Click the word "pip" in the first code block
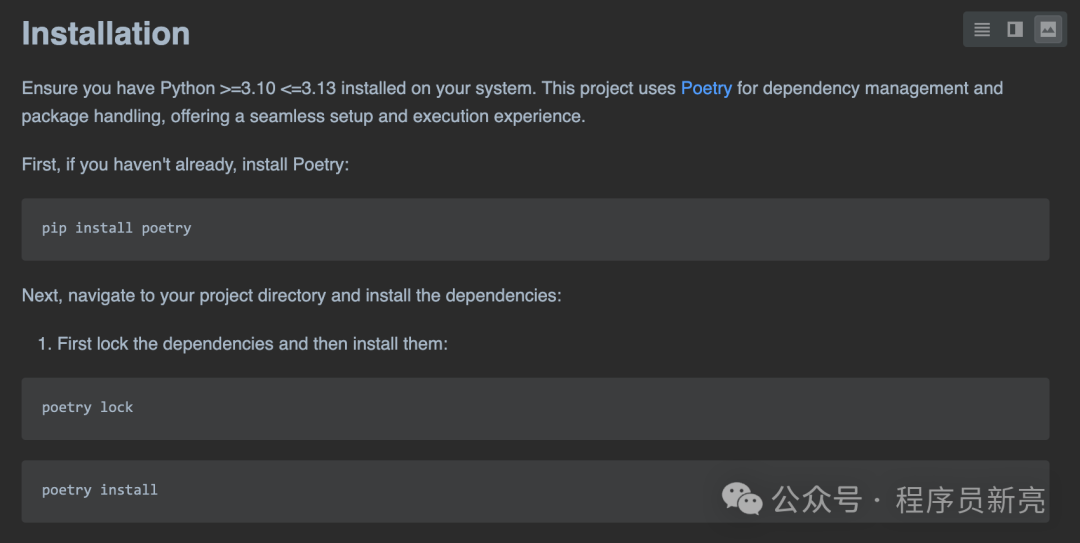This screenshot has width=1080, height=543. (x=54, y=228)
